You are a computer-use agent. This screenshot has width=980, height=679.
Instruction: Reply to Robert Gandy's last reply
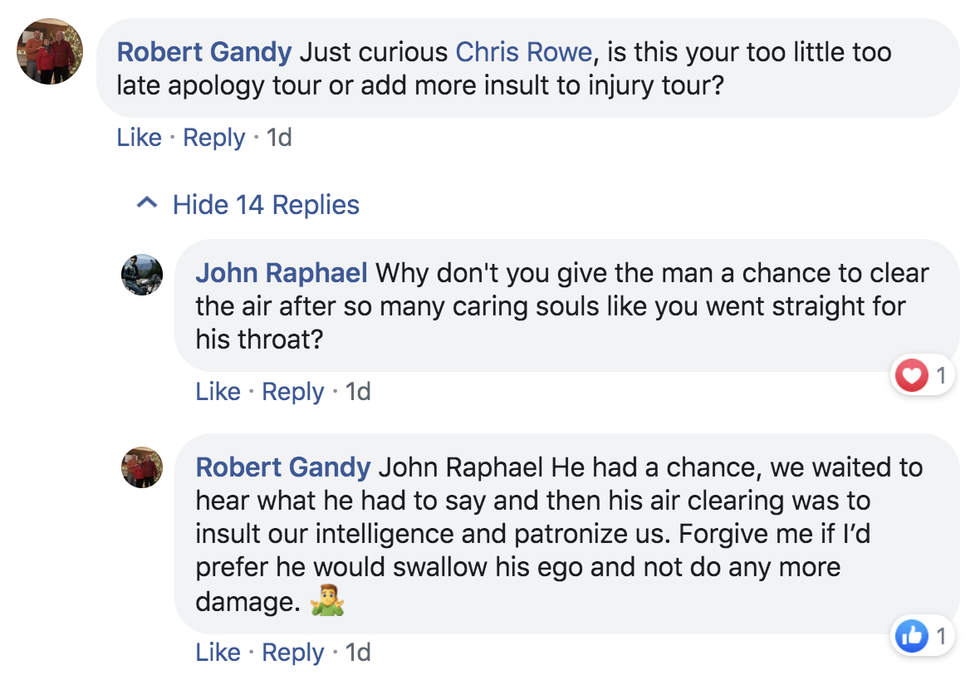pos(293,653)
